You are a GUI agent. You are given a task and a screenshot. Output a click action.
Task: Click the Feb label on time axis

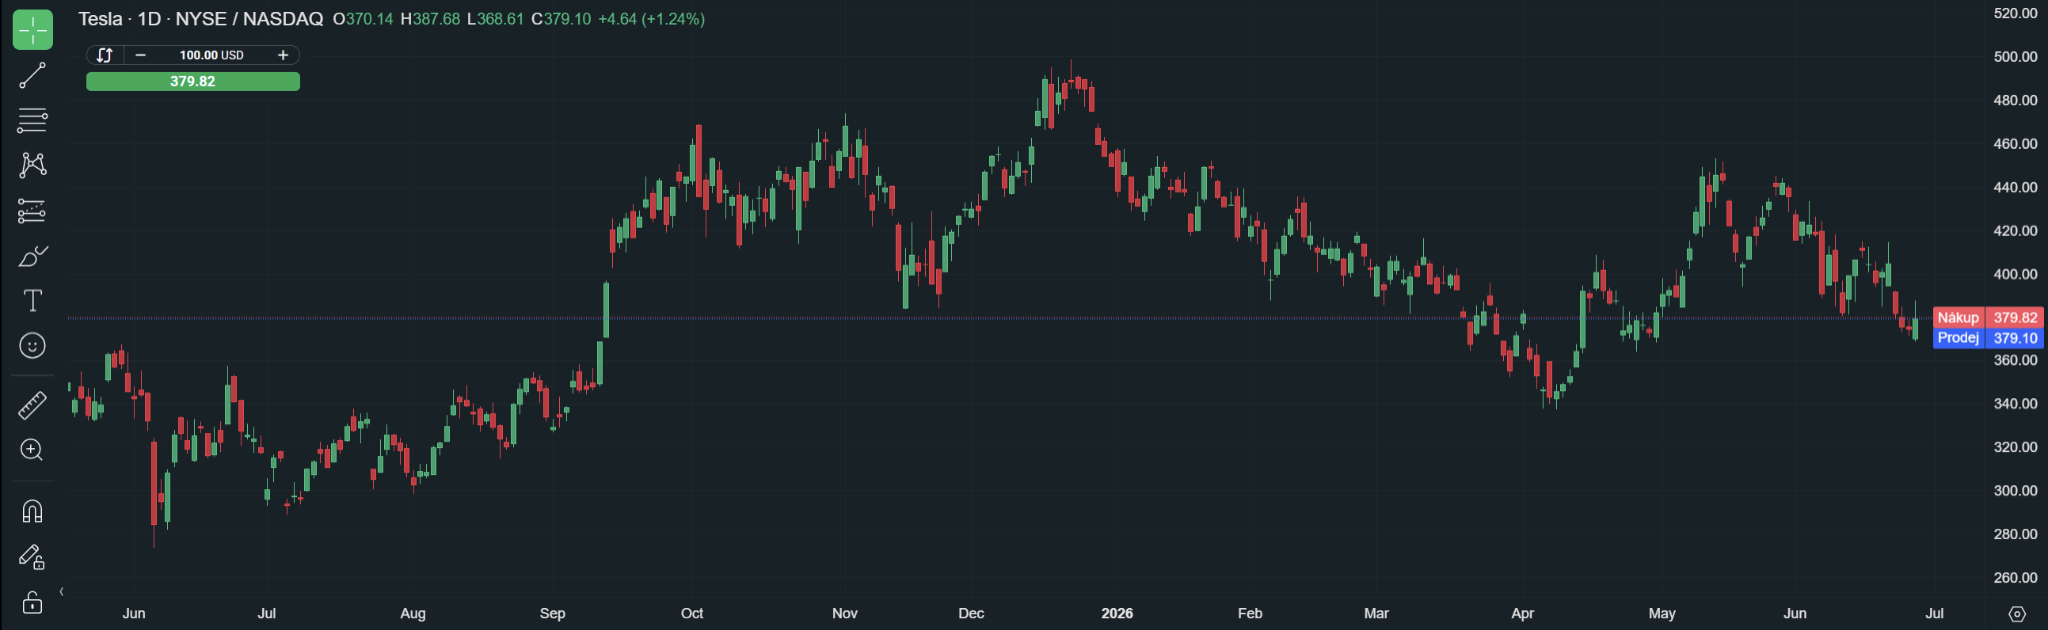(x=1250, y=613)
